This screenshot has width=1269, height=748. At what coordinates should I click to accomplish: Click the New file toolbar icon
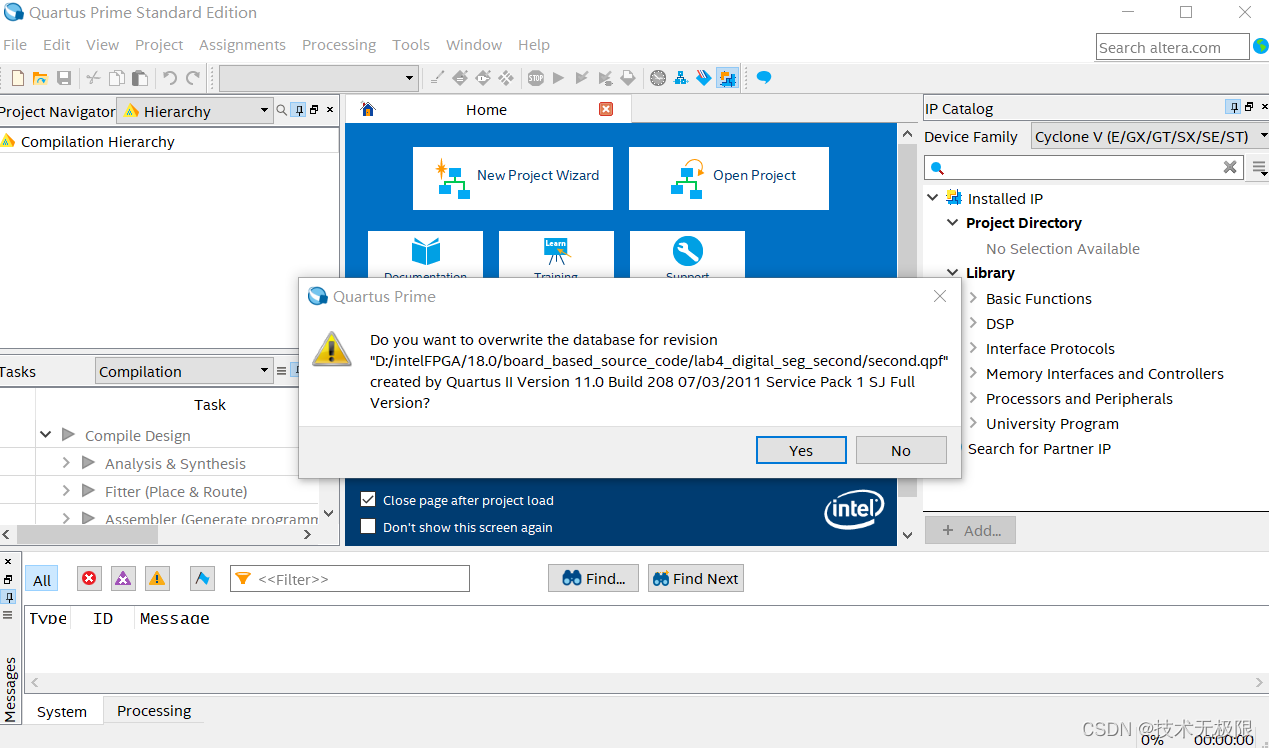point(18,78)
